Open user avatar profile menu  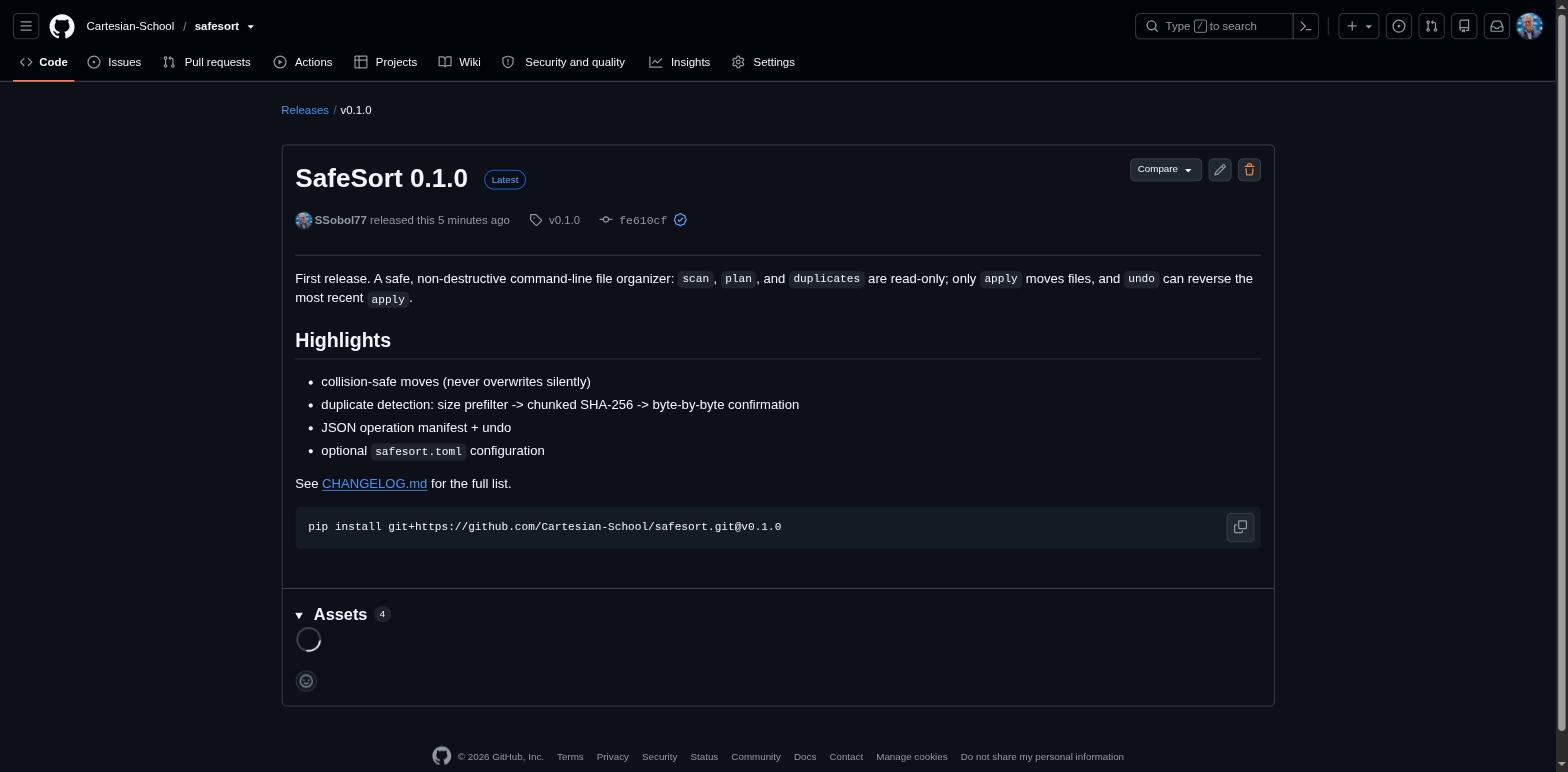click(x=1529, y=26)
